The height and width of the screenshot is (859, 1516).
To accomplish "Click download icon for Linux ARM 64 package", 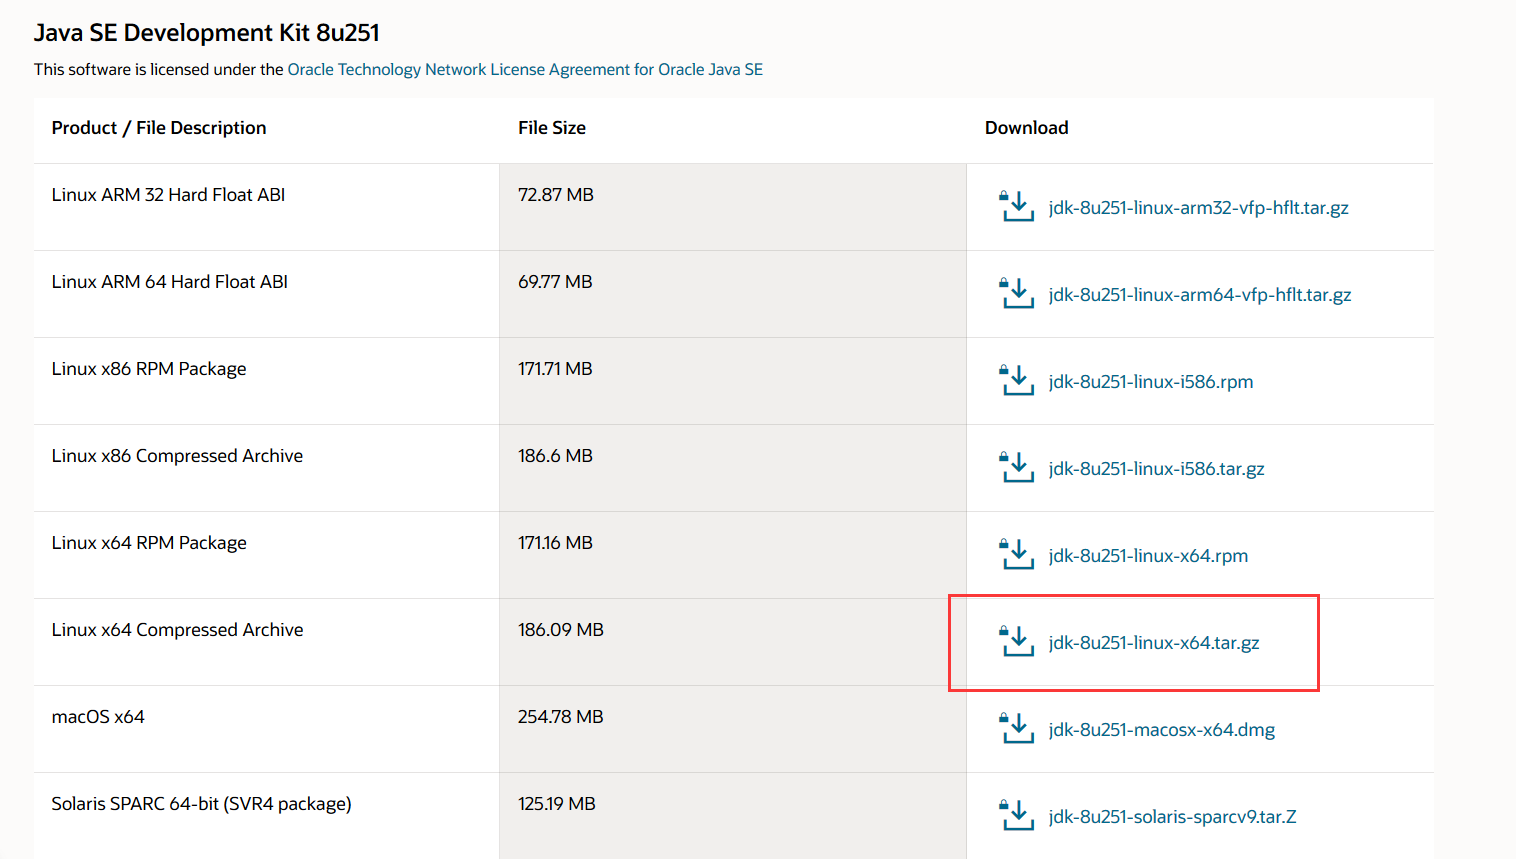I will pos(1017,294).
